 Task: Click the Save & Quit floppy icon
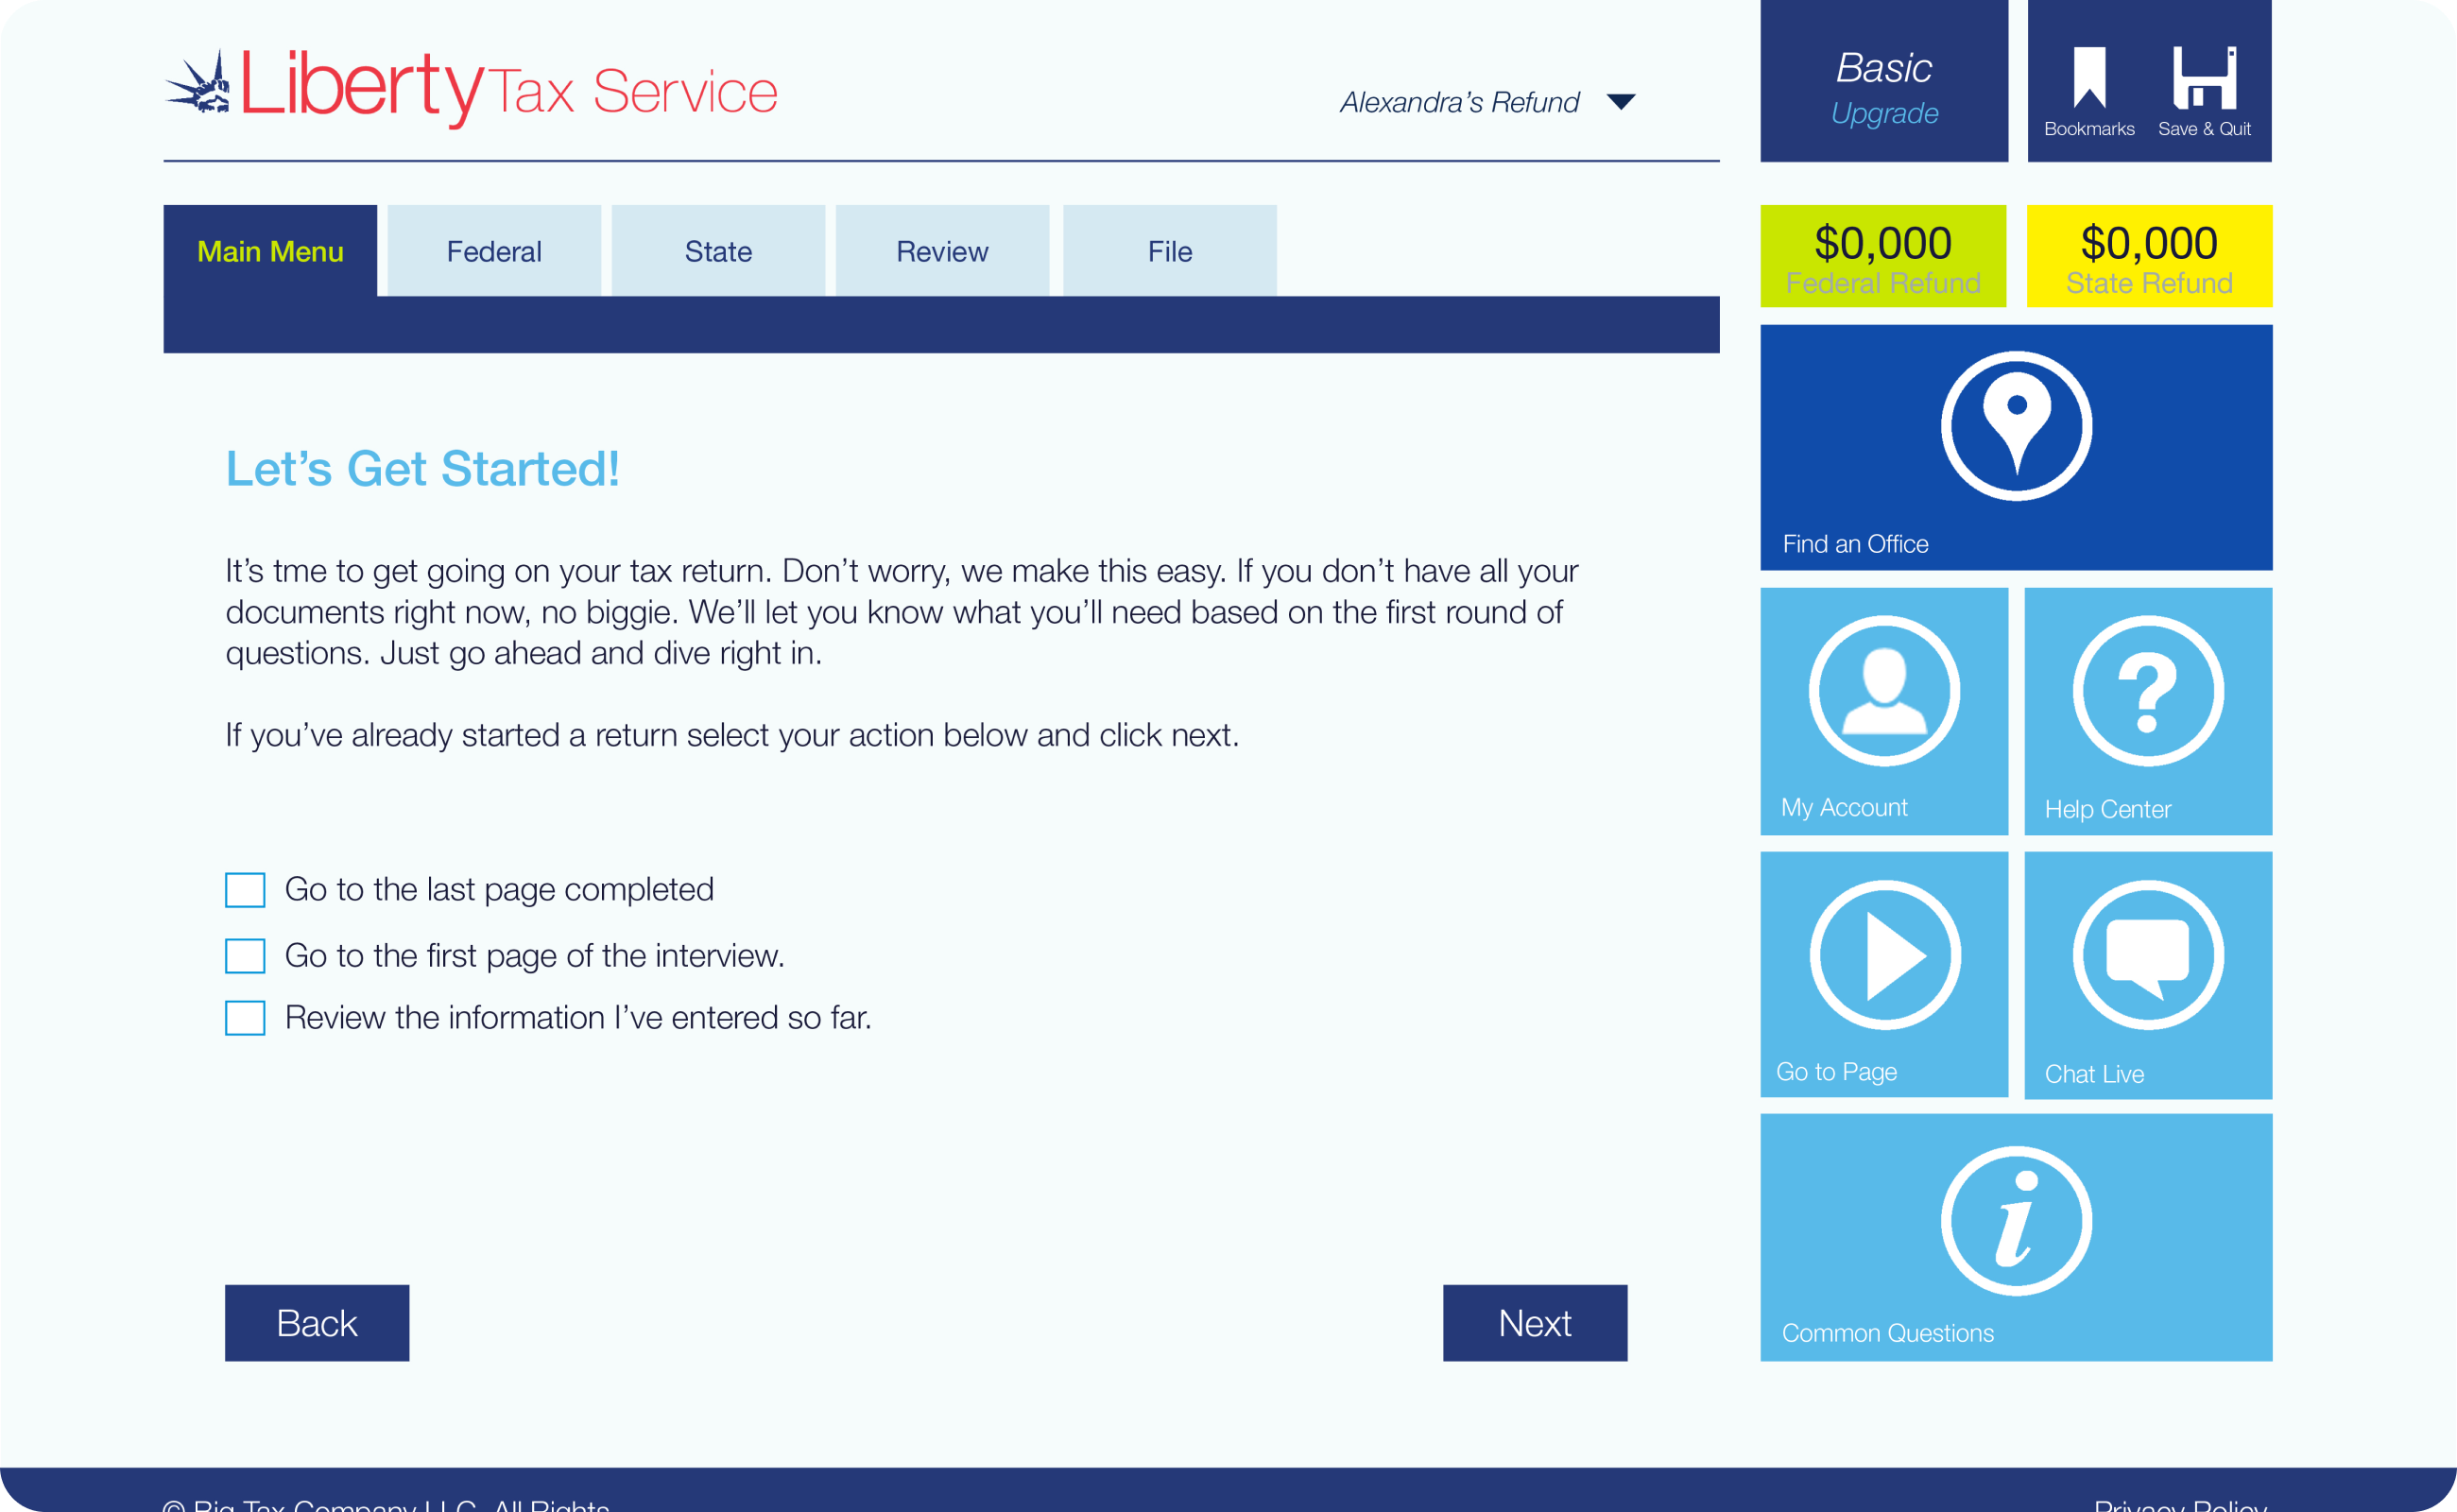[2204, 78]
